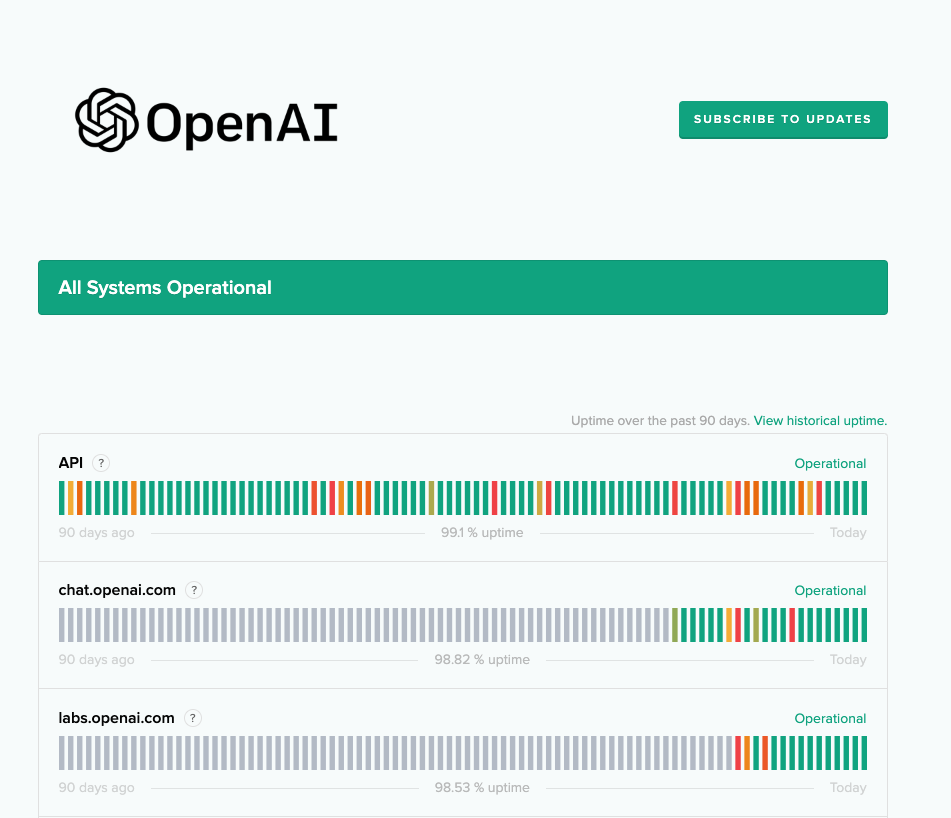Click the All Systems Operational banner

pyautogui.click(x=462, y=288)
